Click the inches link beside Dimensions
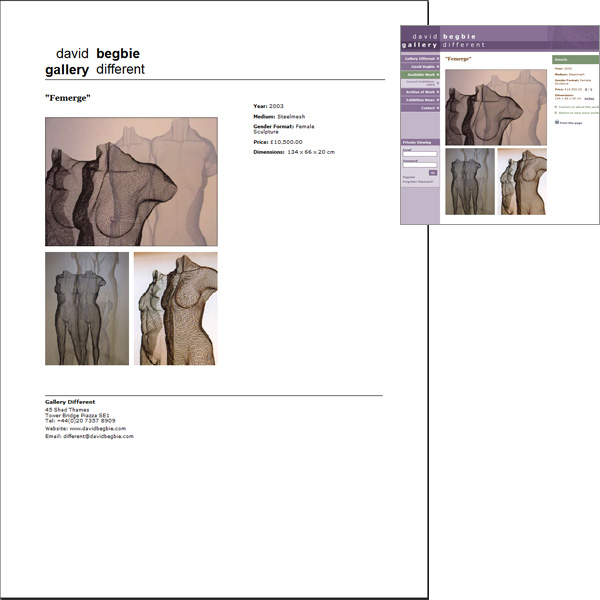Image resolution: width=600 pixels, height=600 pixels. click(589, 99)
